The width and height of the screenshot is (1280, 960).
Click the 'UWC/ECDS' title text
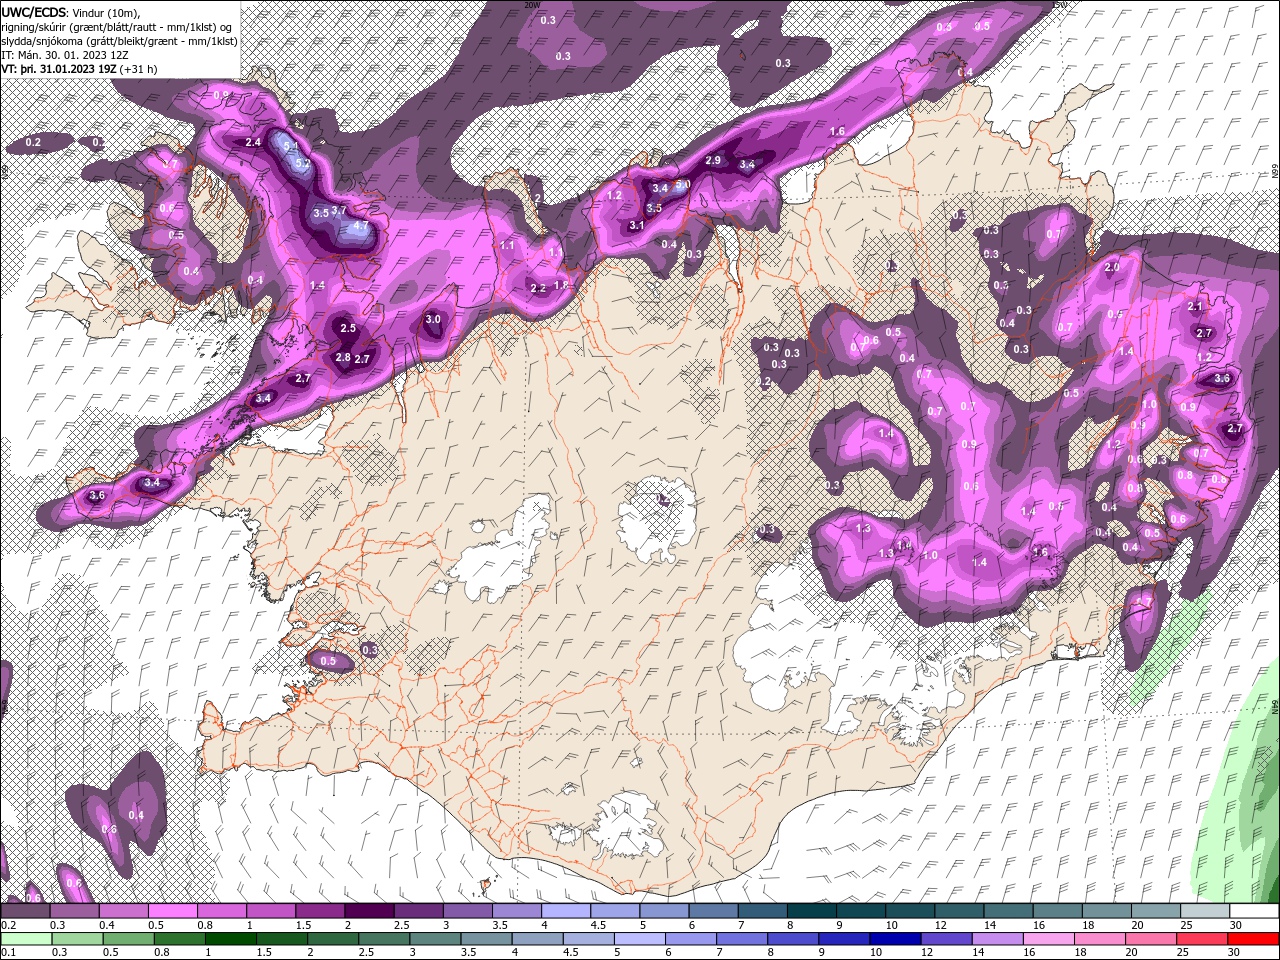[34, 11]
